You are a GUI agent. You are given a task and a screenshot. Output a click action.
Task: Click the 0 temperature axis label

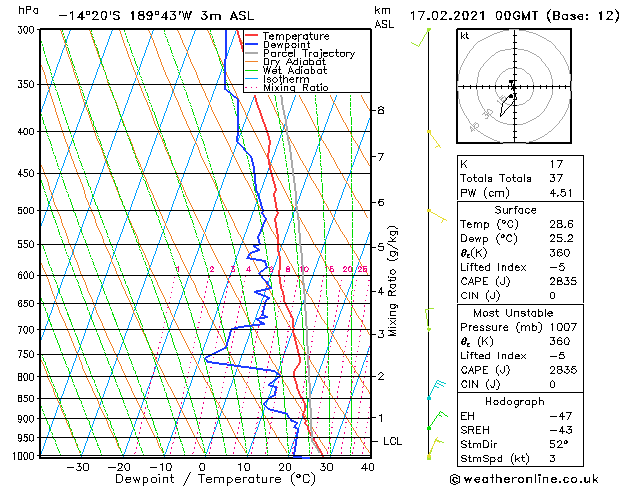coord(203,467)
